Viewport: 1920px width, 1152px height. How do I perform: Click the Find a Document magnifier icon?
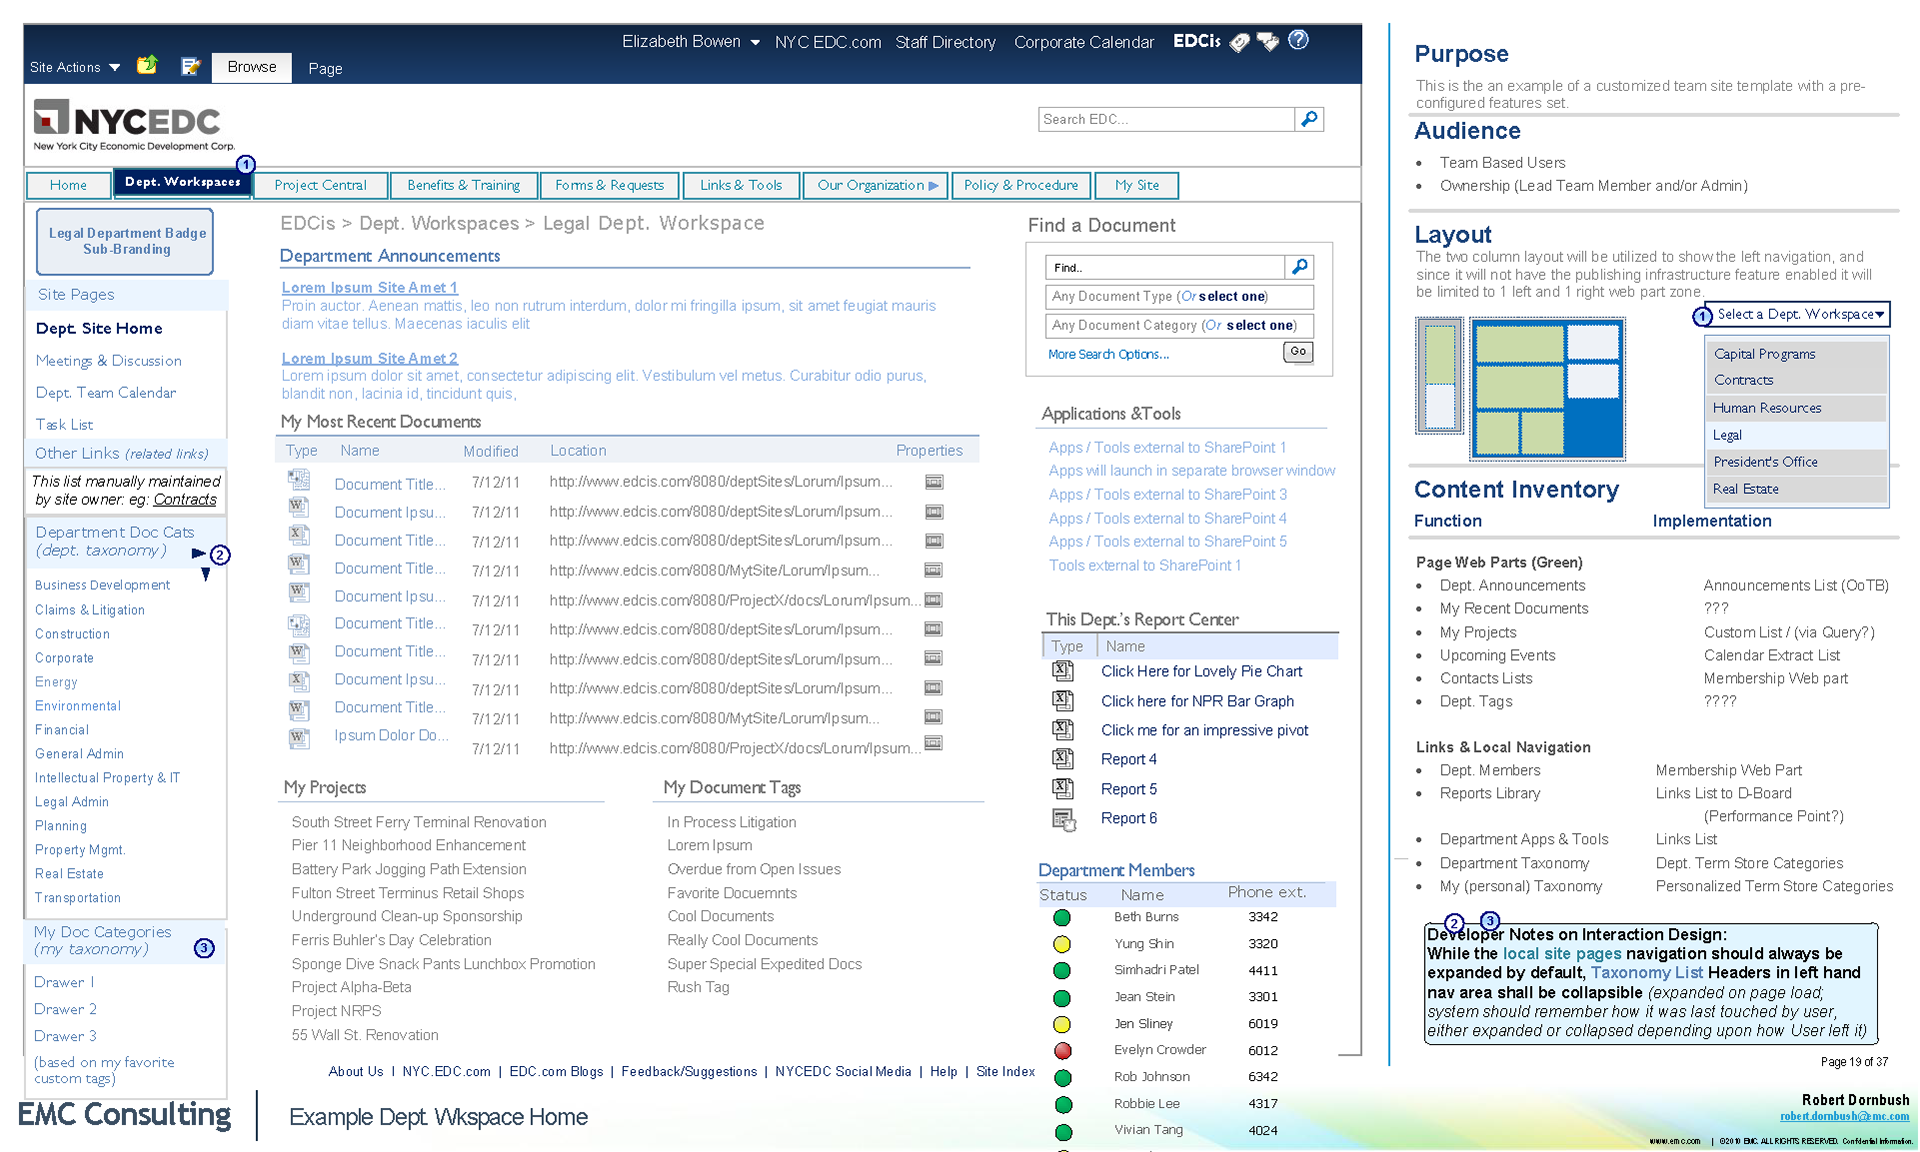point(1299,267)
